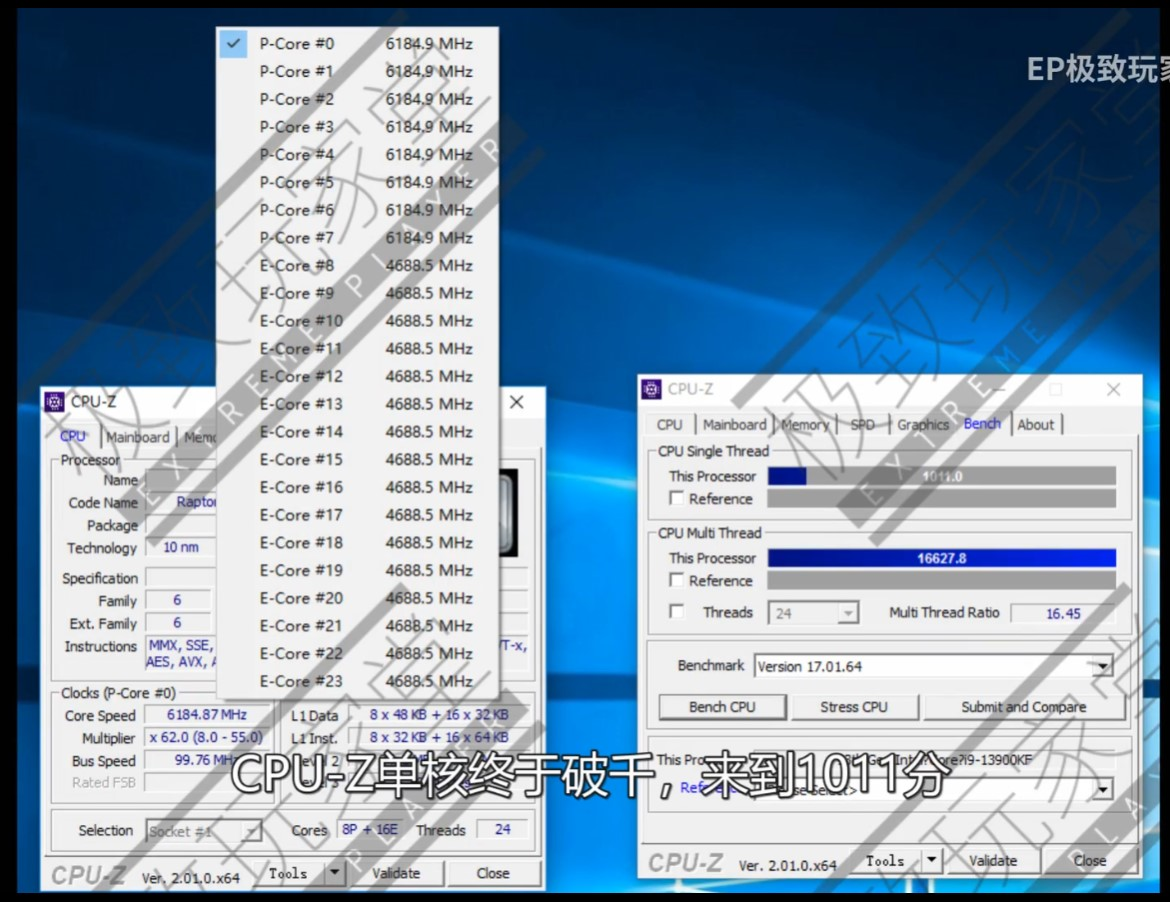The image size is (1170, 902).
Task: Expand Tools arrow in Bench window
Action: (x=931, y=860)
